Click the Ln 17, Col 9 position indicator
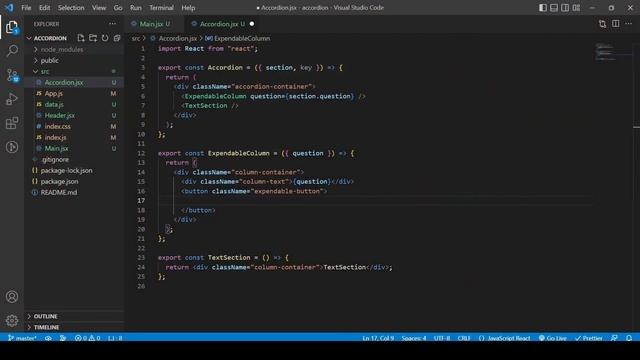640x360 pixels. tap(378, 338)
